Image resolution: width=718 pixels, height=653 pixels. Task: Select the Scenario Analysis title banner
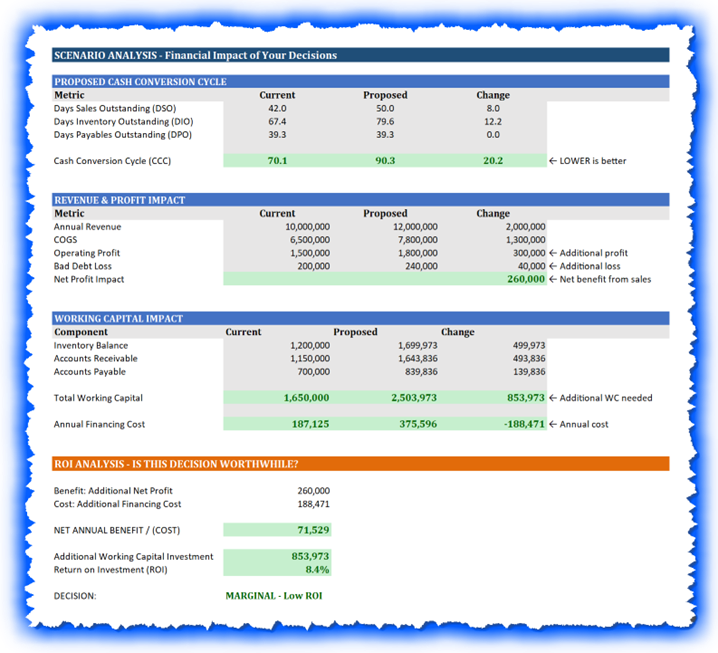click(360, 55)
